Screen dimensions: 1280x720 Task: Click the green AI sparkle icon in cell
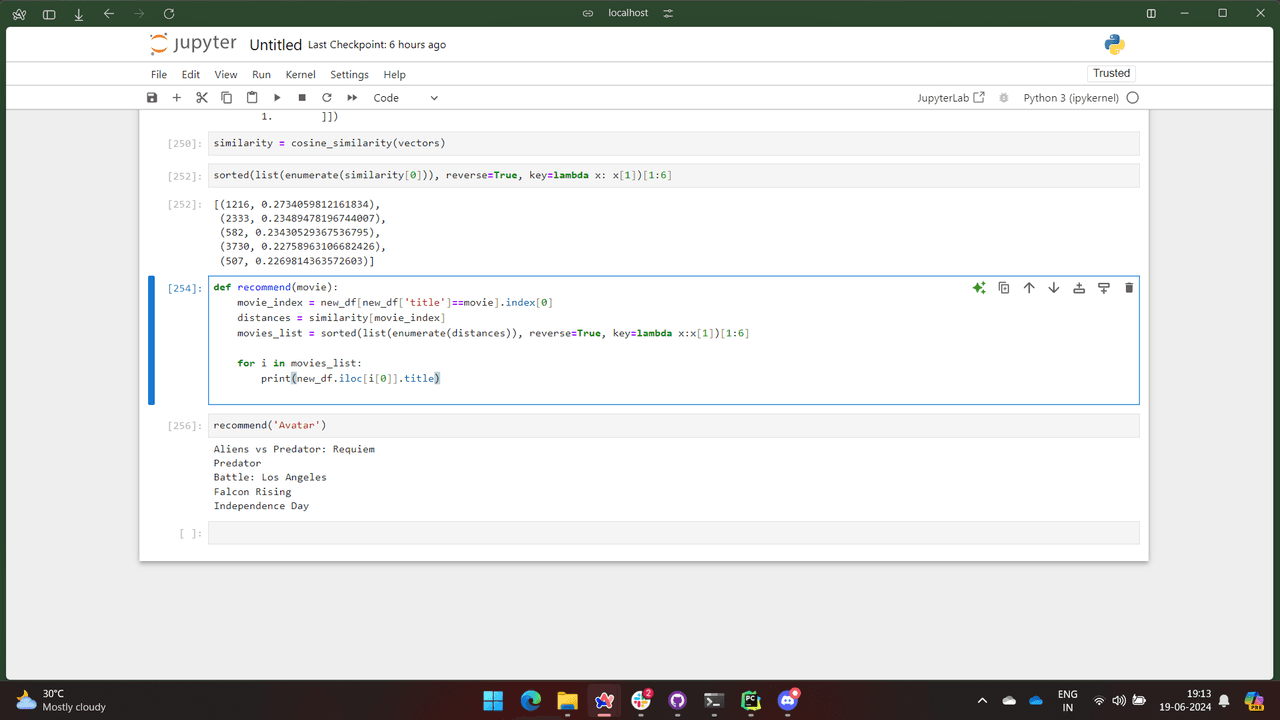[979, 288]
